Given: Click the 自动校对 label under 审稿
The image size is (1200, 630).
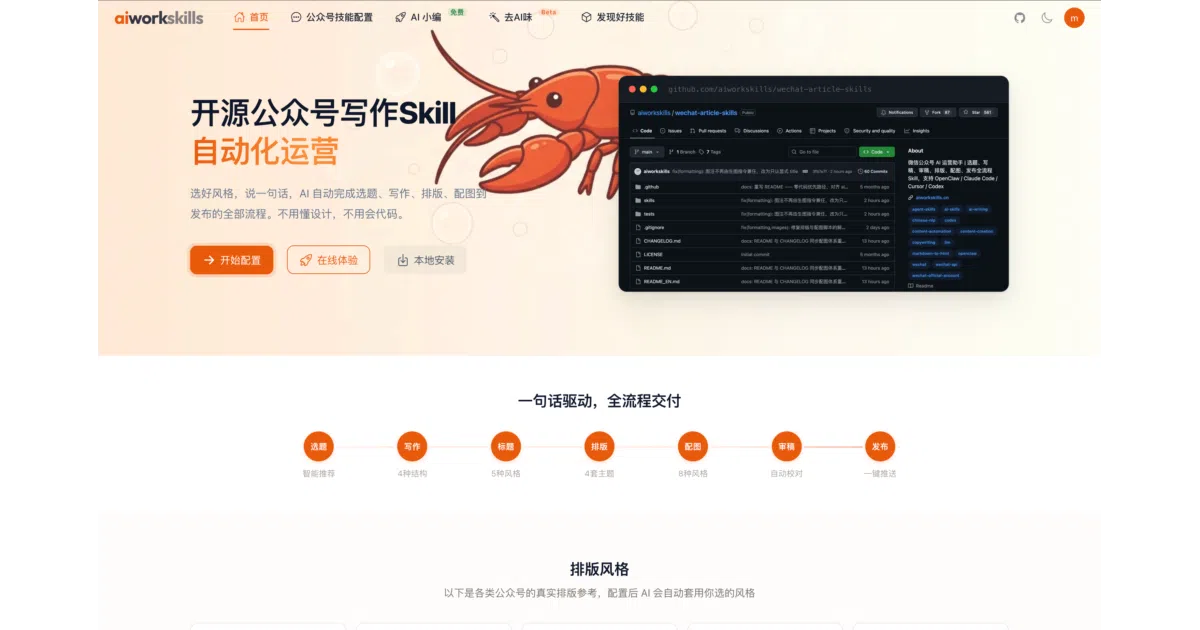Looking at the screenshot, I should pyautogui.click(x=786, y=473).
